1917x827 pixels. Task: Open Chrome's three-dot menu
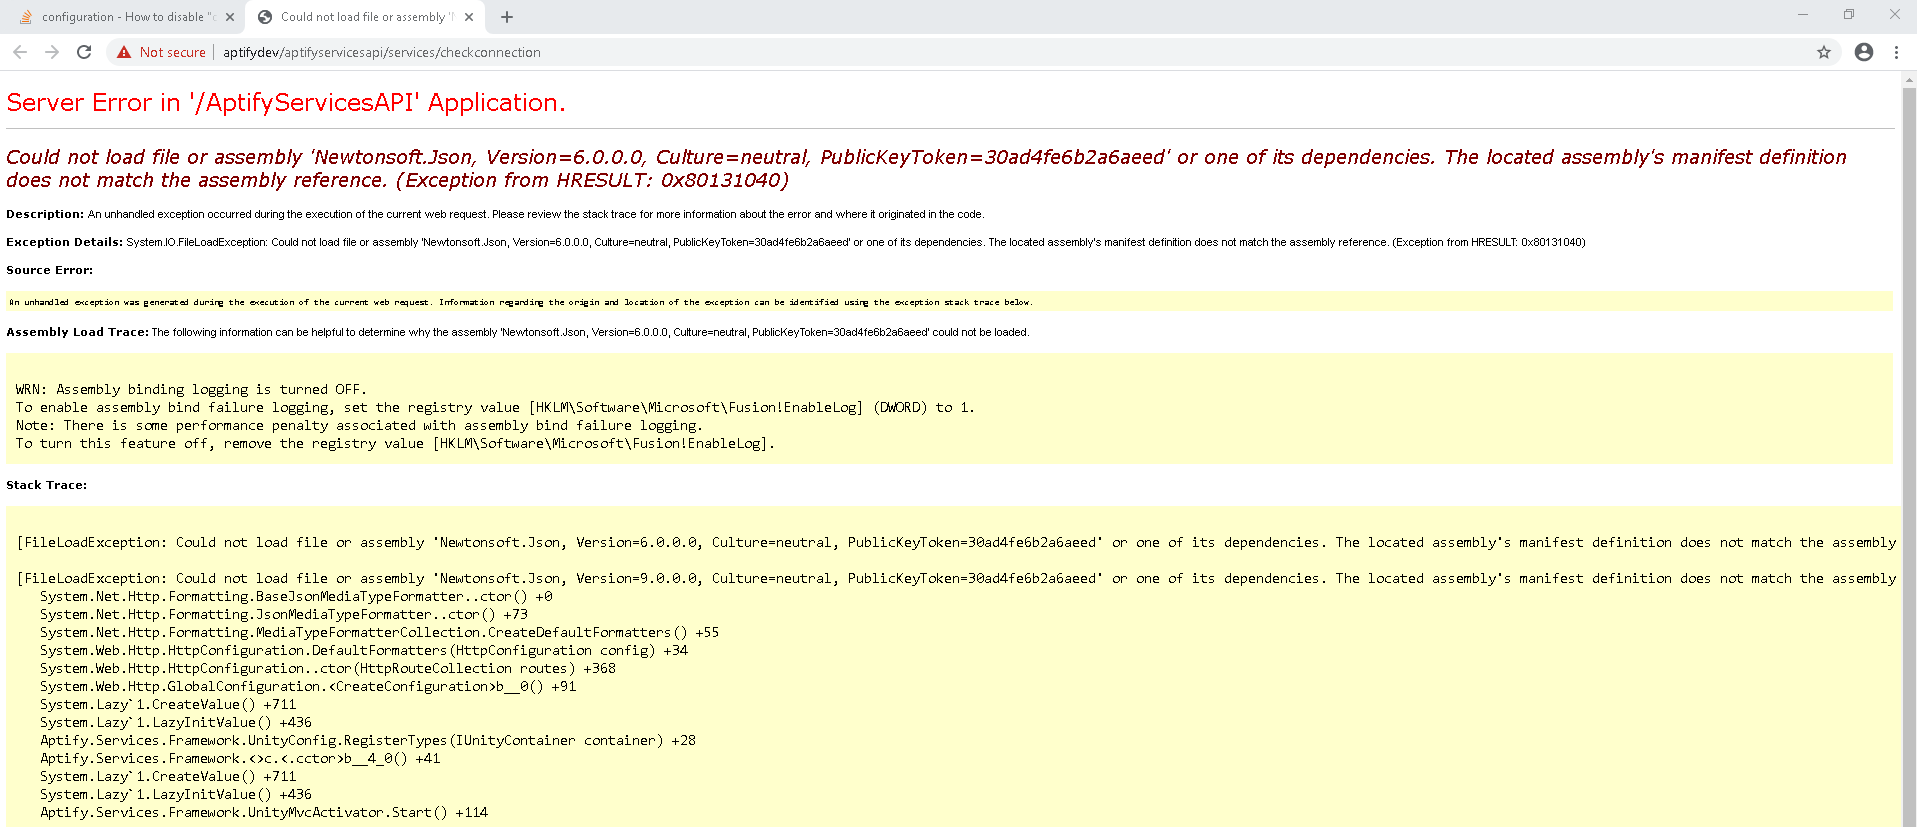pyautogui.click(x=1896, y=52)
